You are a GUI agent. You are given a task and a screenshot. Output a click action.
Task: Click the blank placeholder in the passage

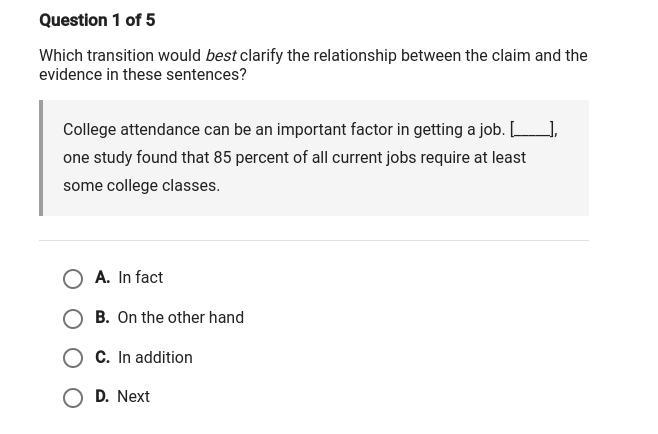(531, 130)
